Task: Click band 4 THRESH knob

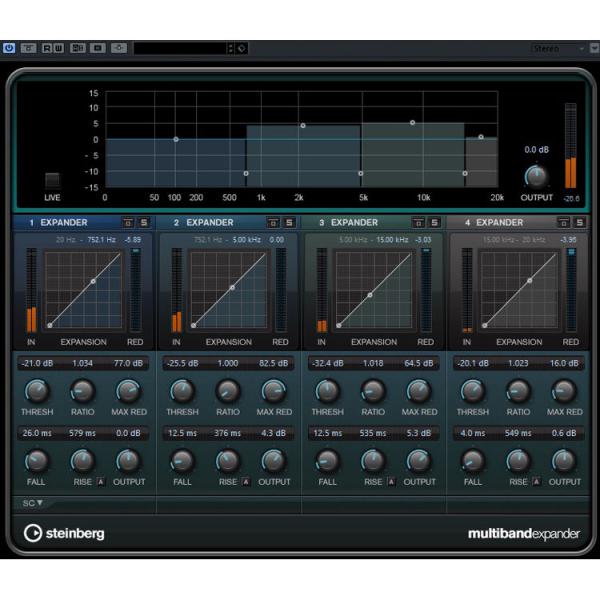Action: (x=473, y=391)
